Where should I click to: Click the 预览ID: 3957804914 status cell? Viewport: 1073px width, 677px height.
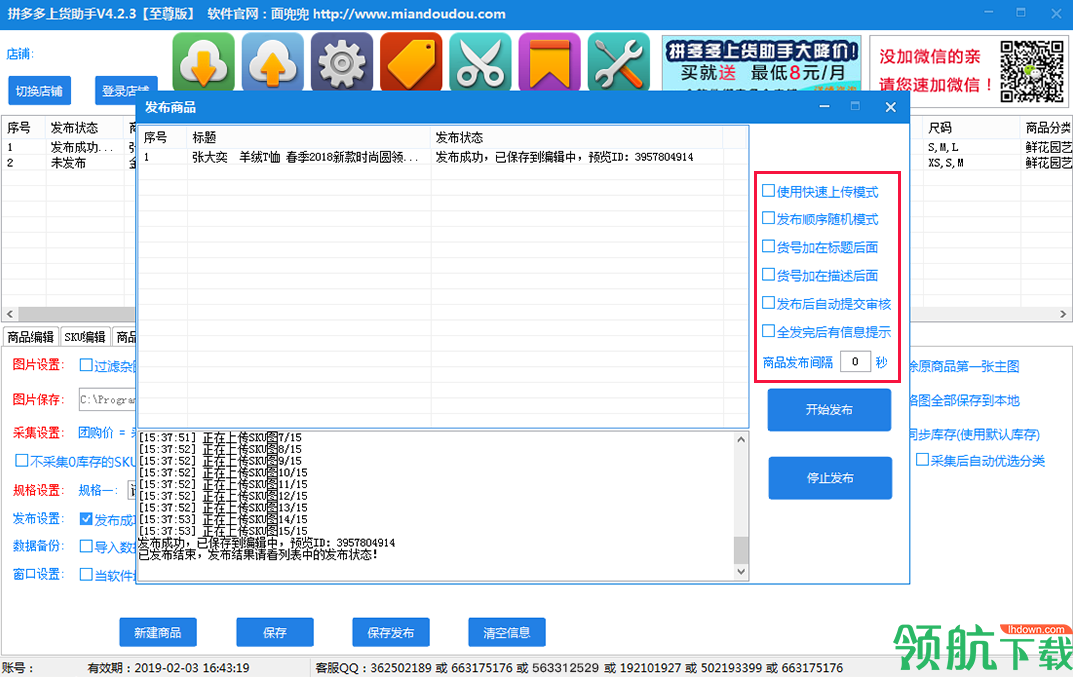click(565, 157)
